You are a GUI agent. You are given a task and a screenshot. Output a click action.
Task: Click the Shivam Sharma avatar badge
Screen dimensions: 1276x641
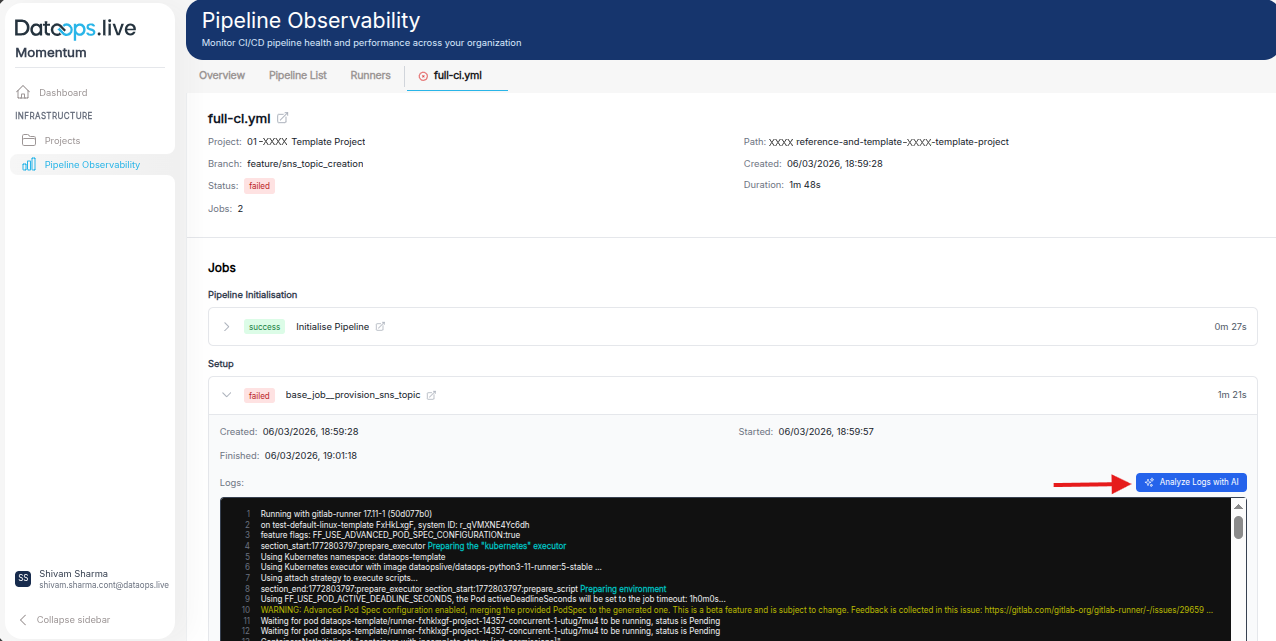coord(22,578)
